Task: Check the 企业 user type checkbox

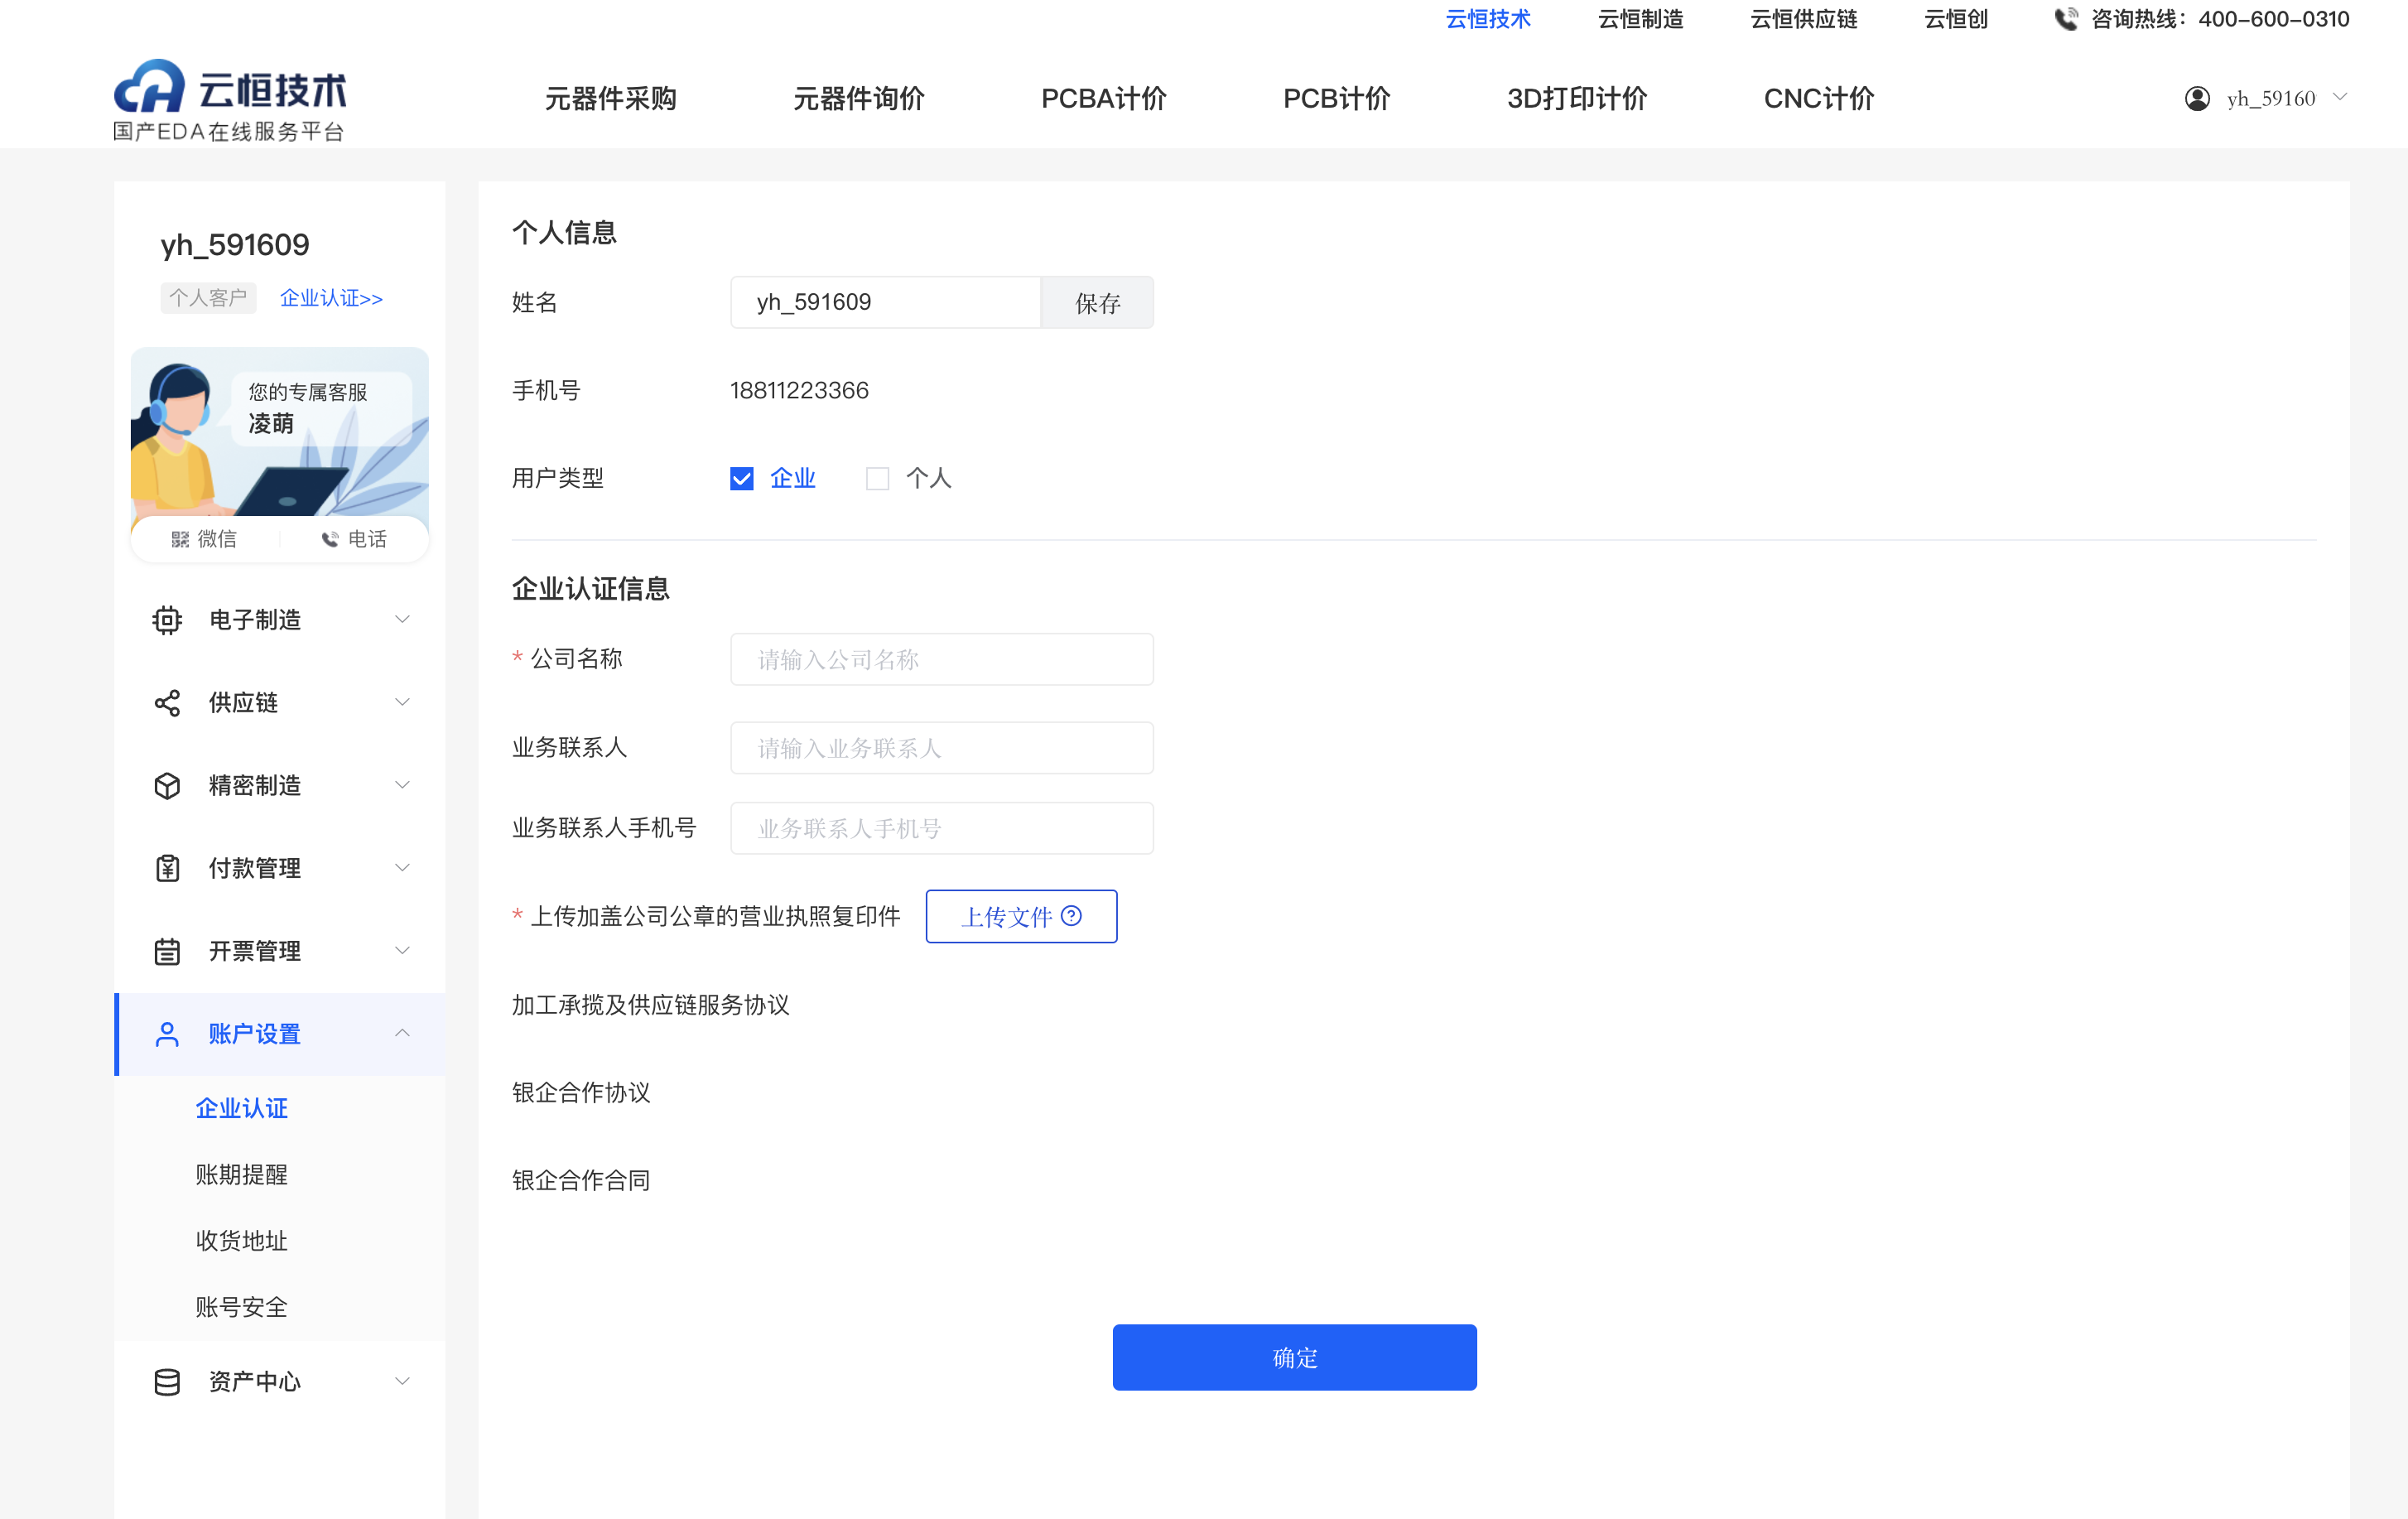Action: point(742,479)
